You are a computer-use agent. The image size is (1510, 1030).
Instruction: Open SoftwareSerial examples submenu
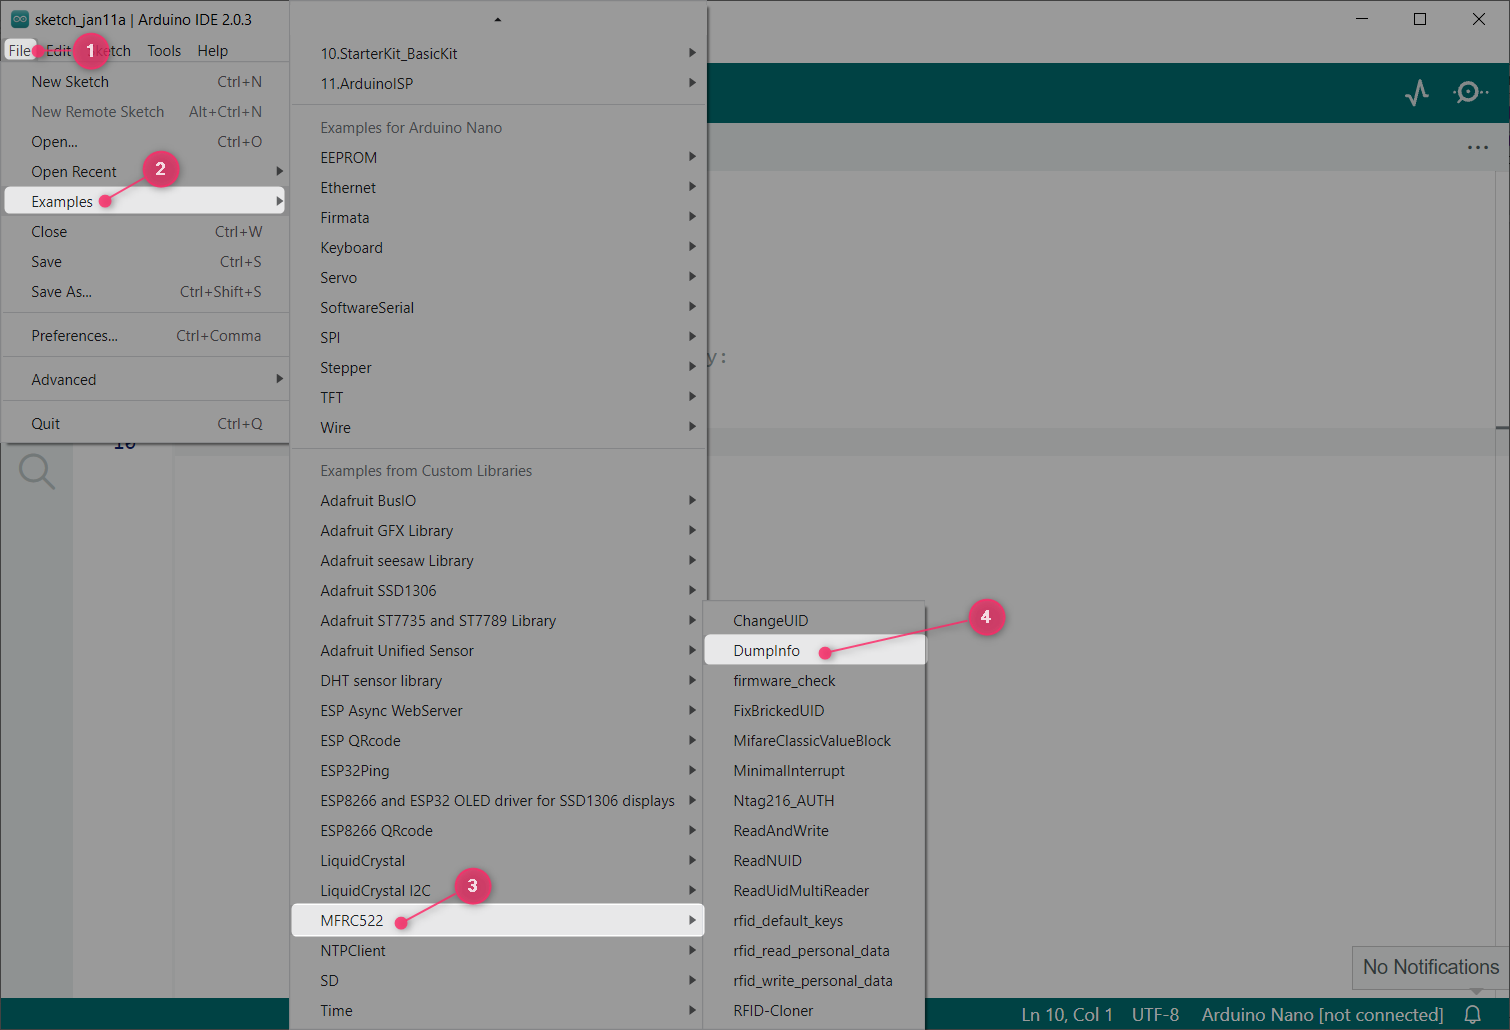(x=498, y=308)
